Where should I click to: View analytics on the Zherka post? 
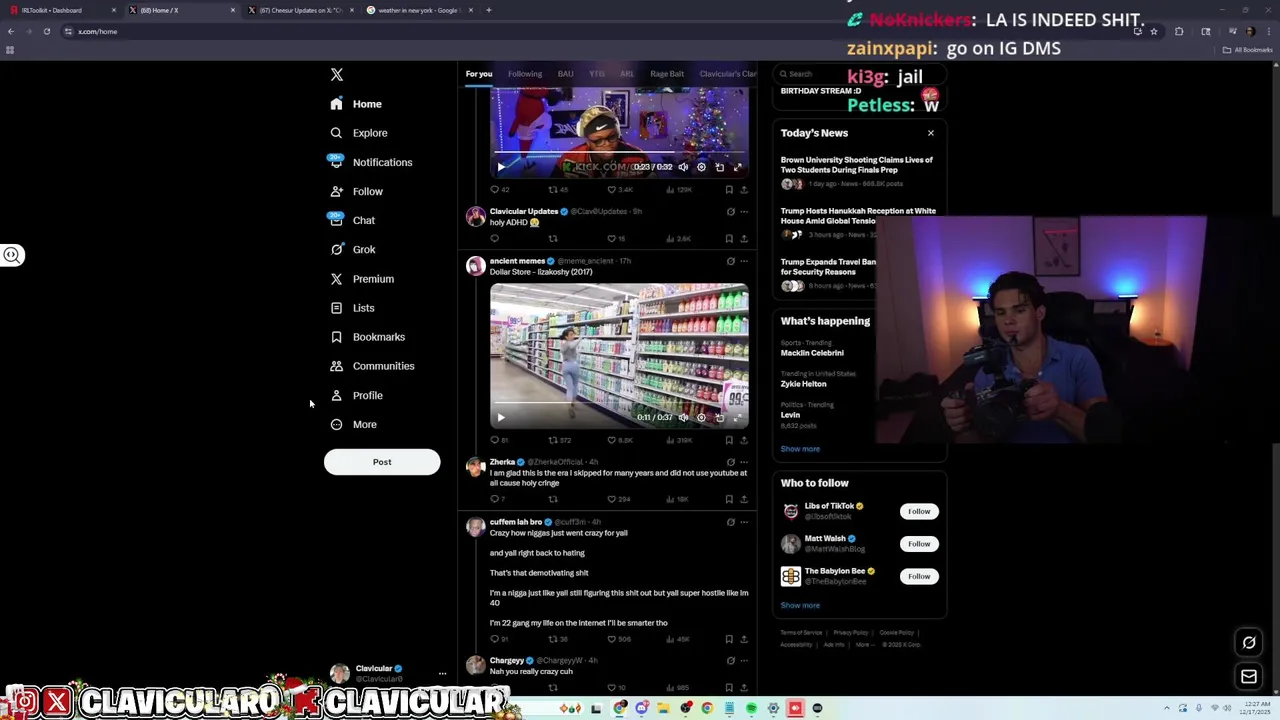(672, 499)
